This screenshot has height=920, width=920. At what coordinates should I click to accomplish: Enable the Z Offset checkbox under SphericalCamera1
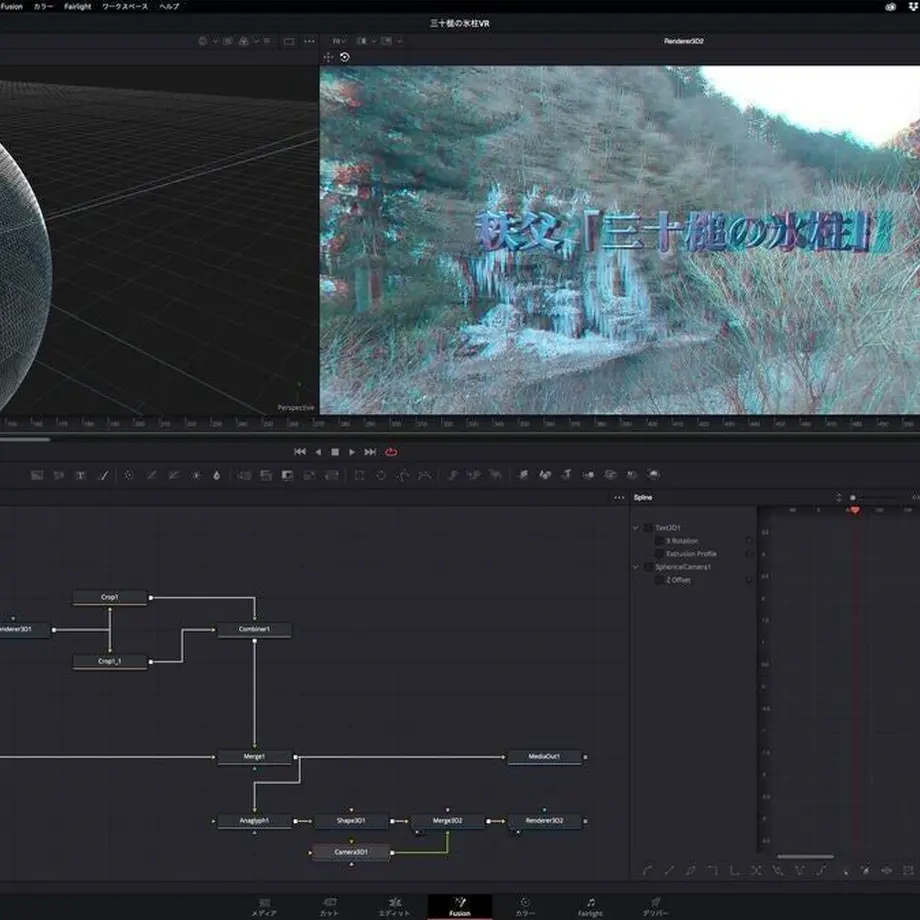(658, 578)
